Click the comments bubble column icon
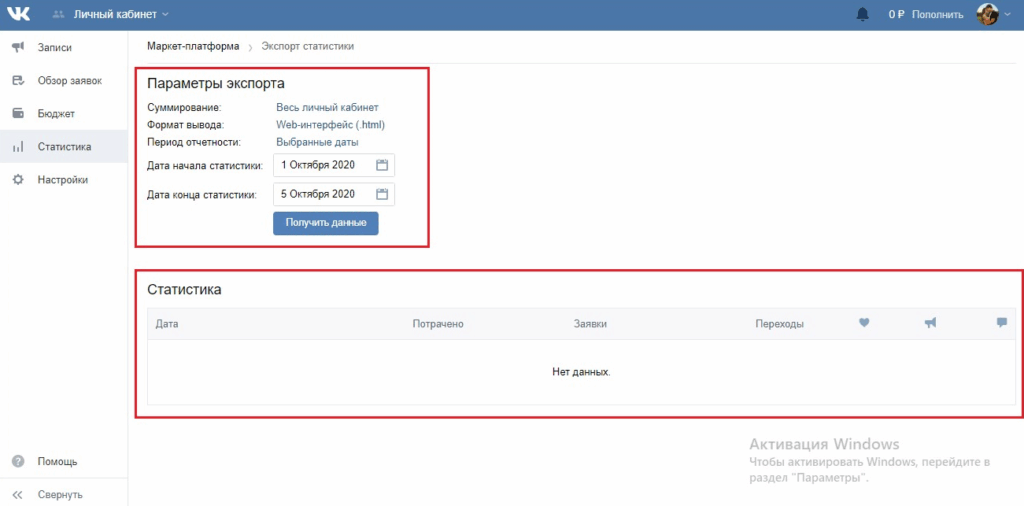Viewport: 1024px width, 506px height. [x=1002, y=323]
